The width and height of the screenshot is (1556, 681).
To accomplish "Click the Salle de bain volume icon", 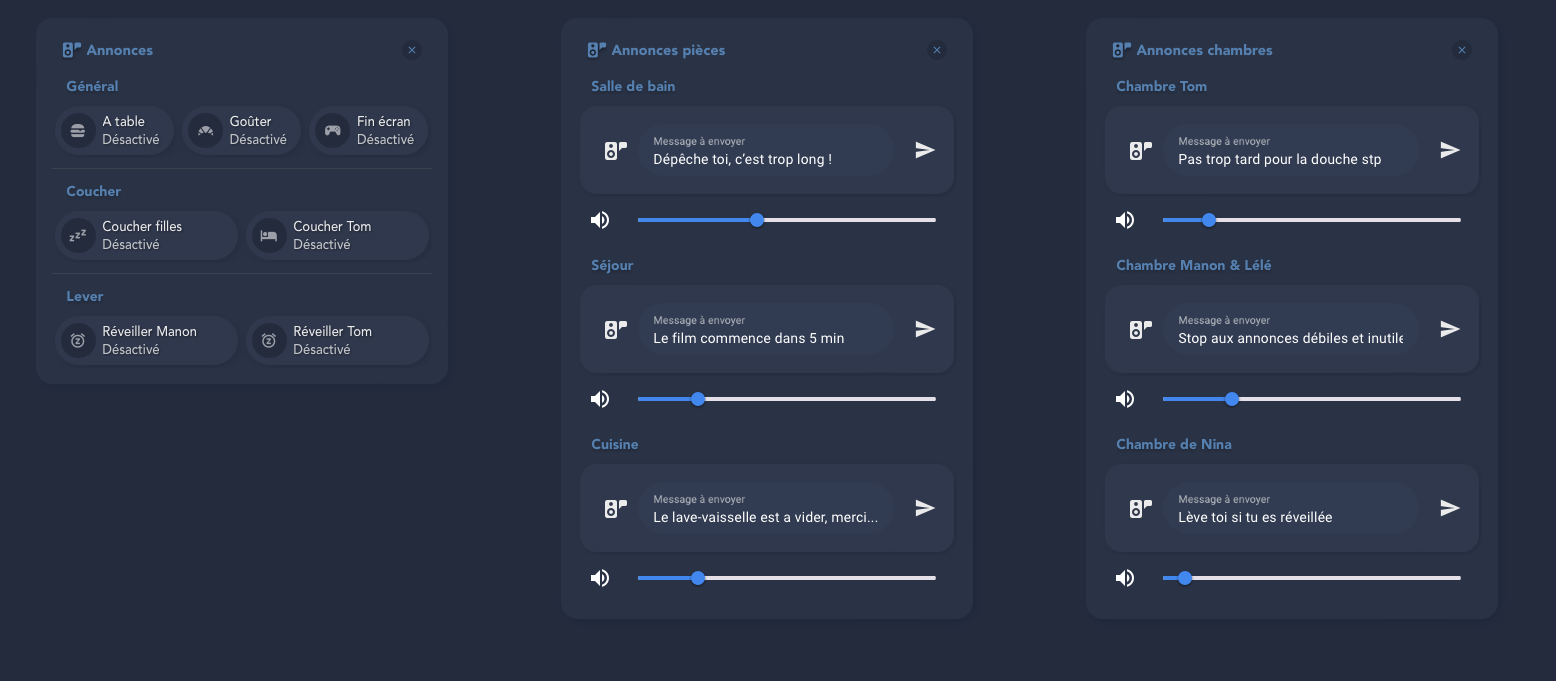I will (x=600, y=220).
